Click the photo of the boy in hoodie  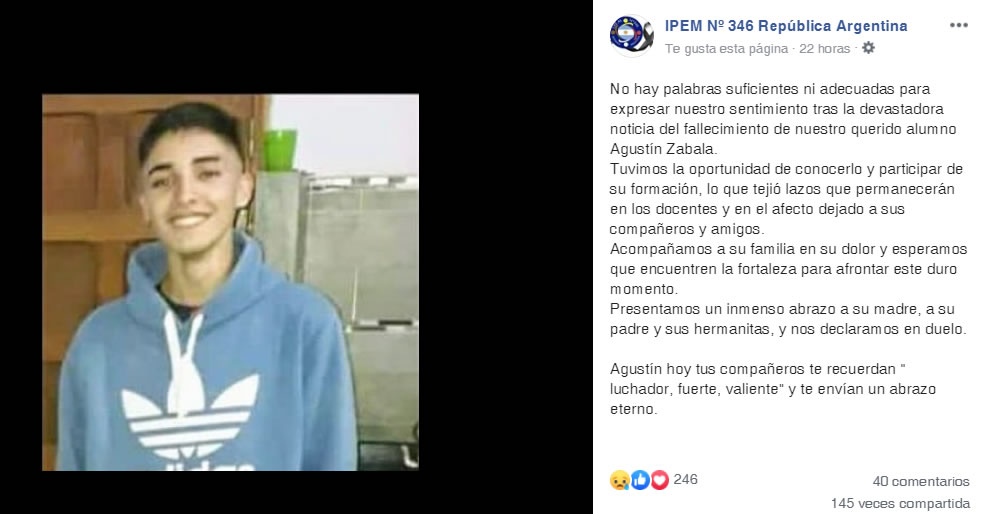pos(230,282)
